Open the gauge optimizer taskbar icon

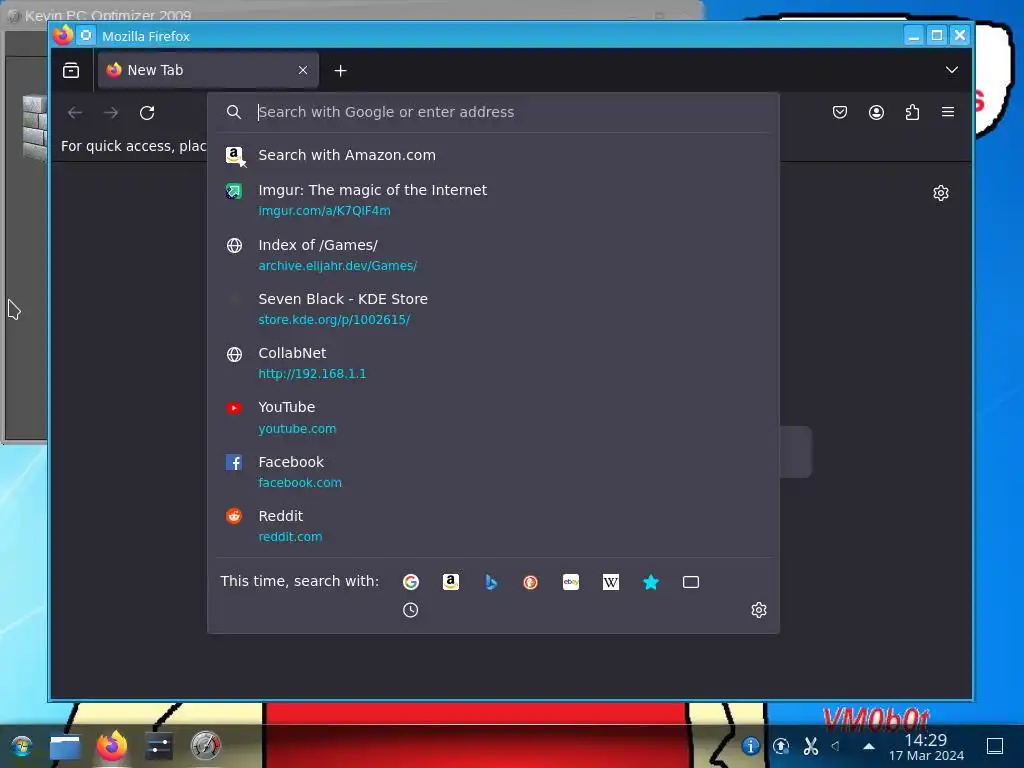205,746
